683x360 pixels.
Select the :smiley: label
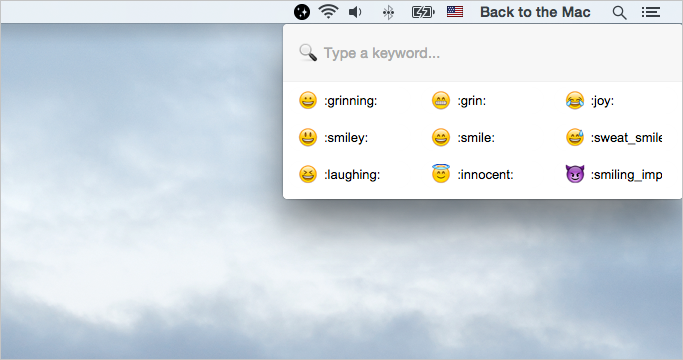pos(346,138)
